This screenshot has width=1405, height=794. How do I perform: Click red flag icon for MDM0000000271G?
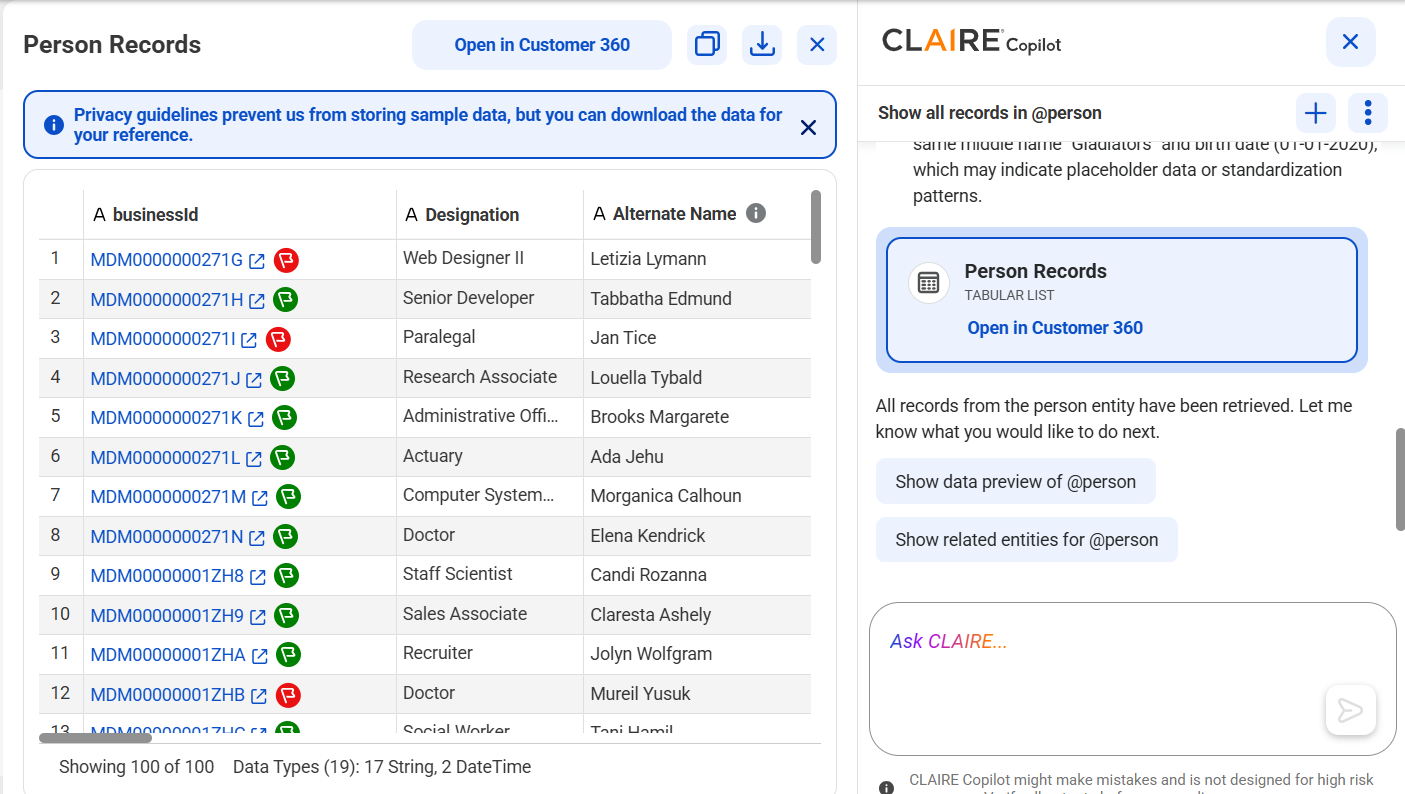point(286,260)
